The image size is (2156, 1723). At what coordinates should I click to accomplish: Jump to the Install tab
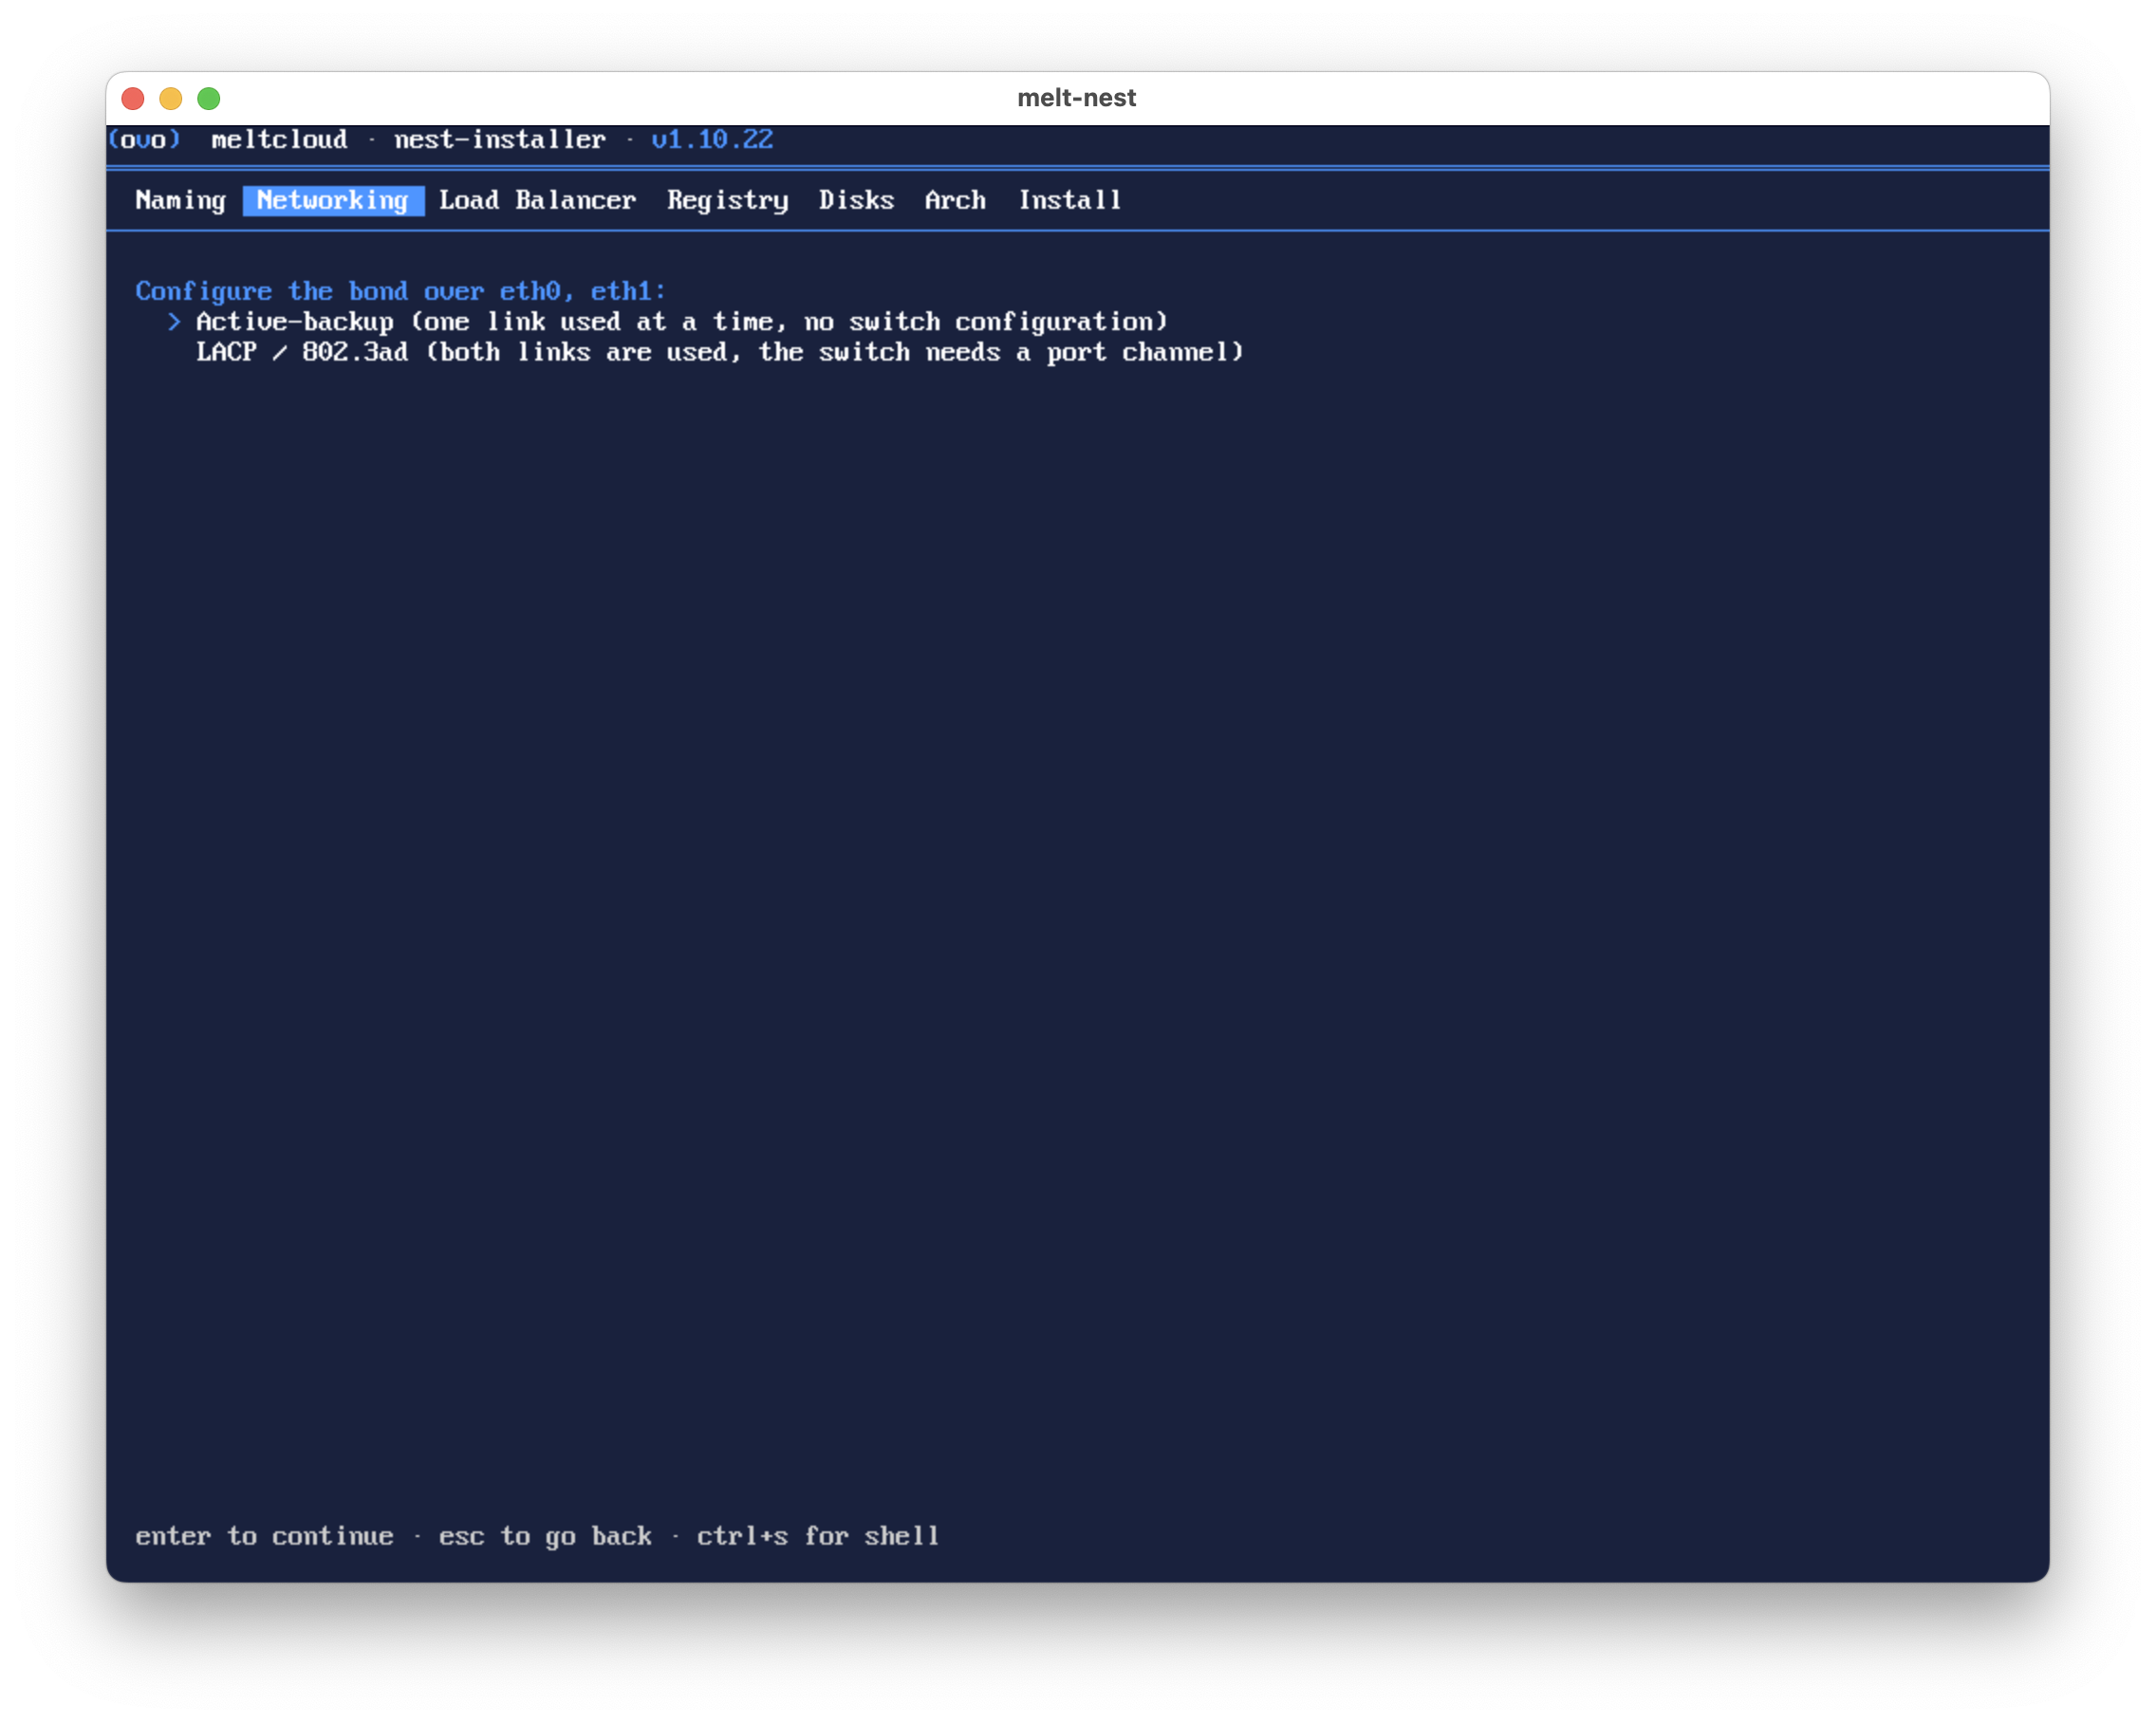(1069, 200)
